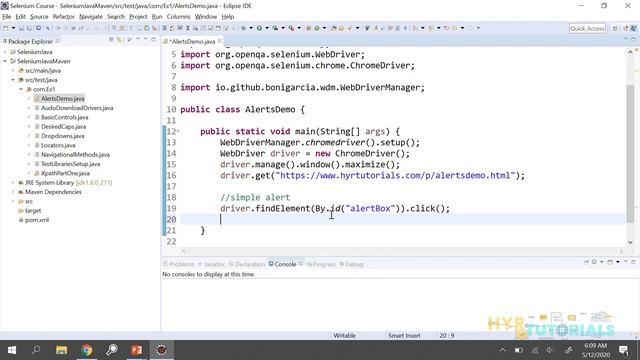Open the File menu
The image size is (640, 360).
[x=7, y=17]
